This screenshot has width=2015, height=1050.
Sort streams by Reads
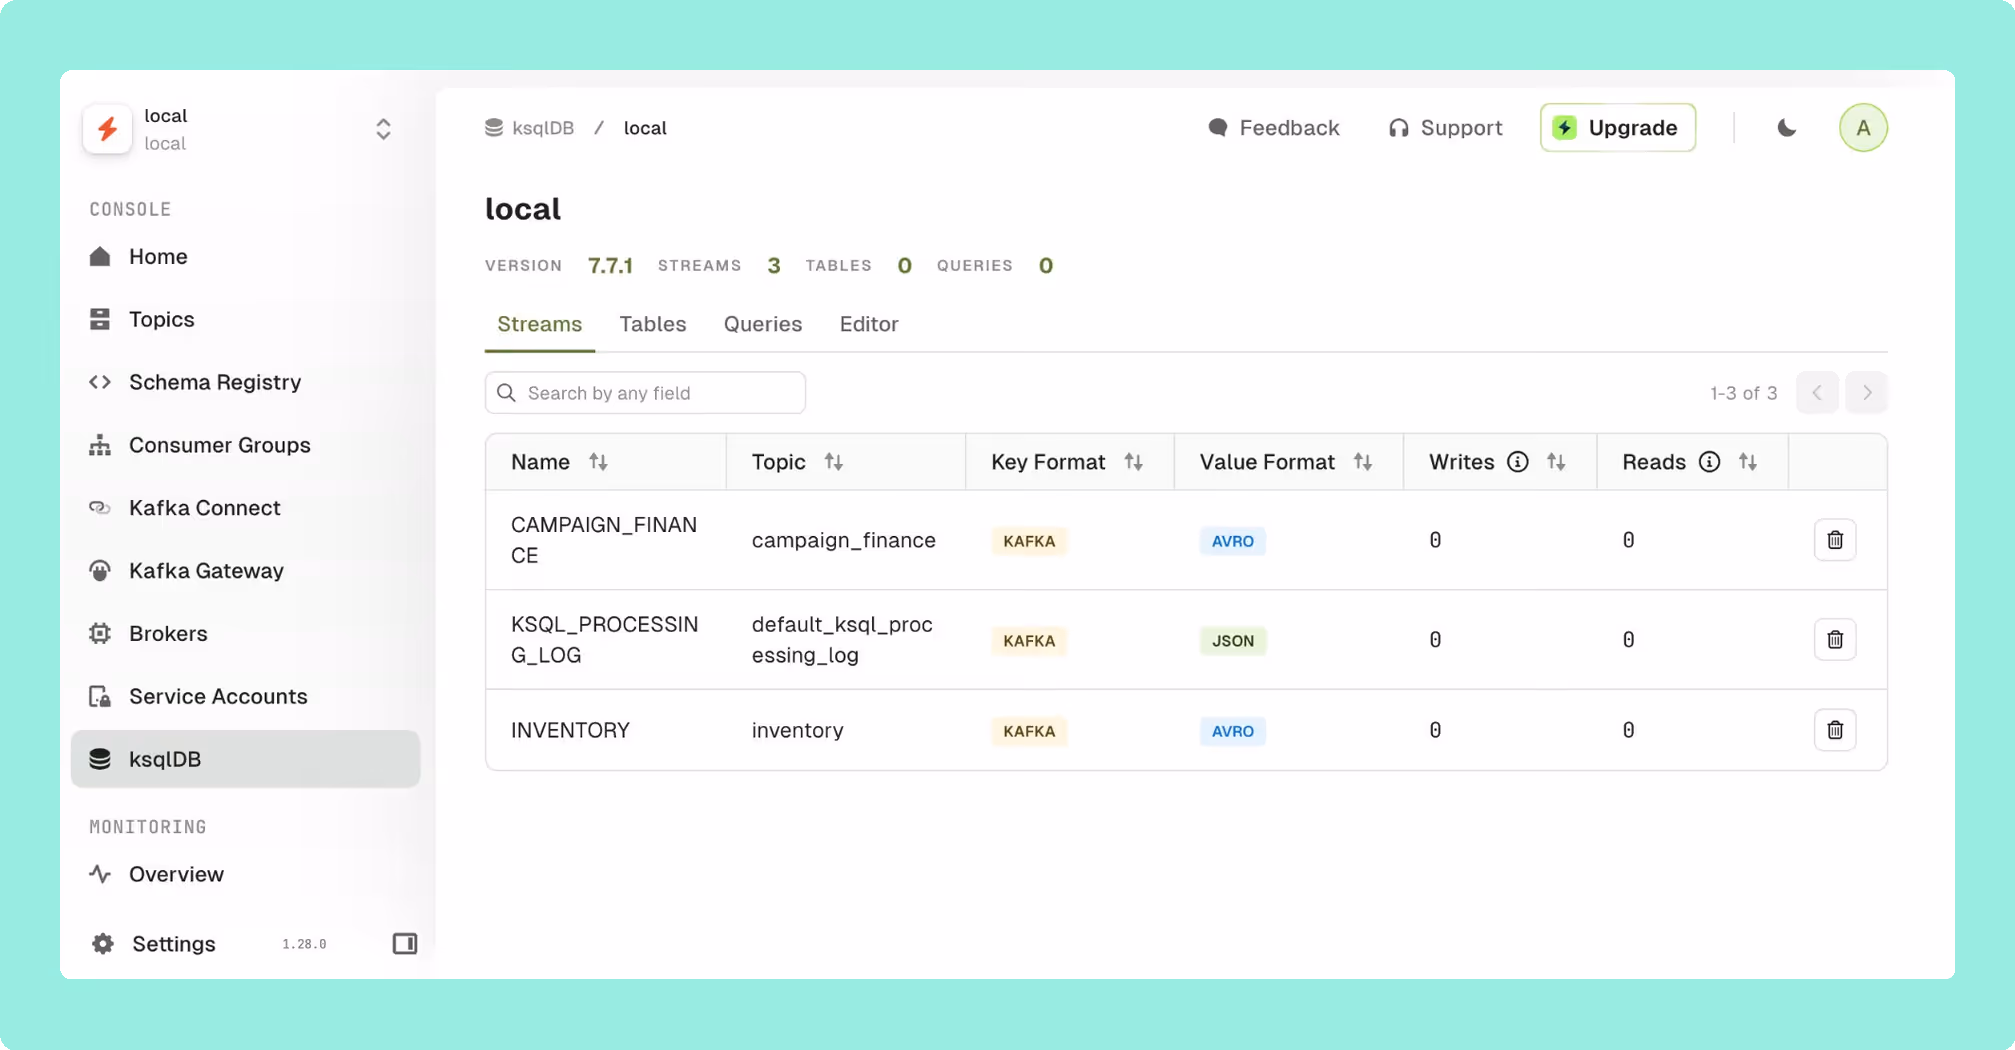[x=1748, y=462]
